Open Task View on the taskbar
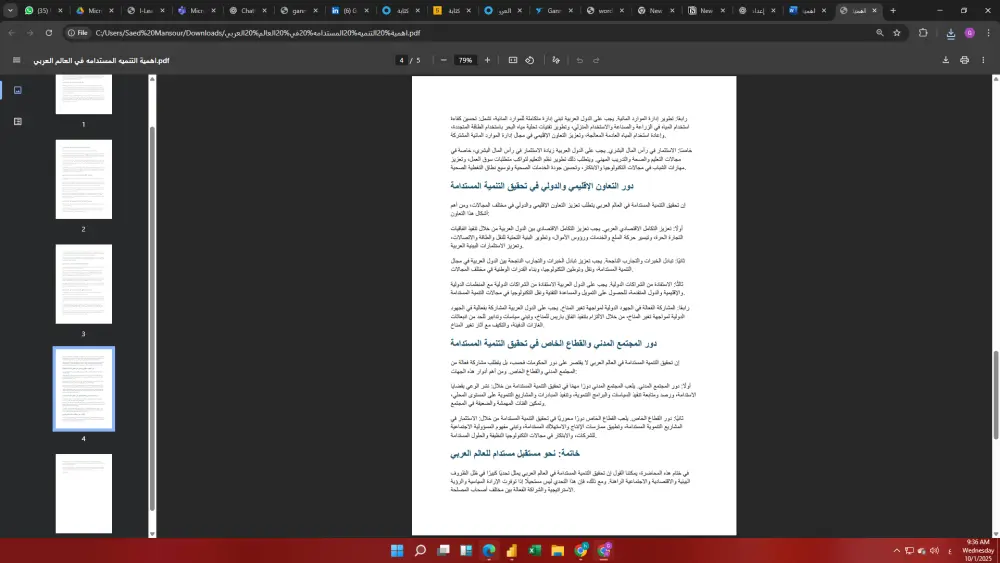1000x563 pixels. [x=443, y=550]
